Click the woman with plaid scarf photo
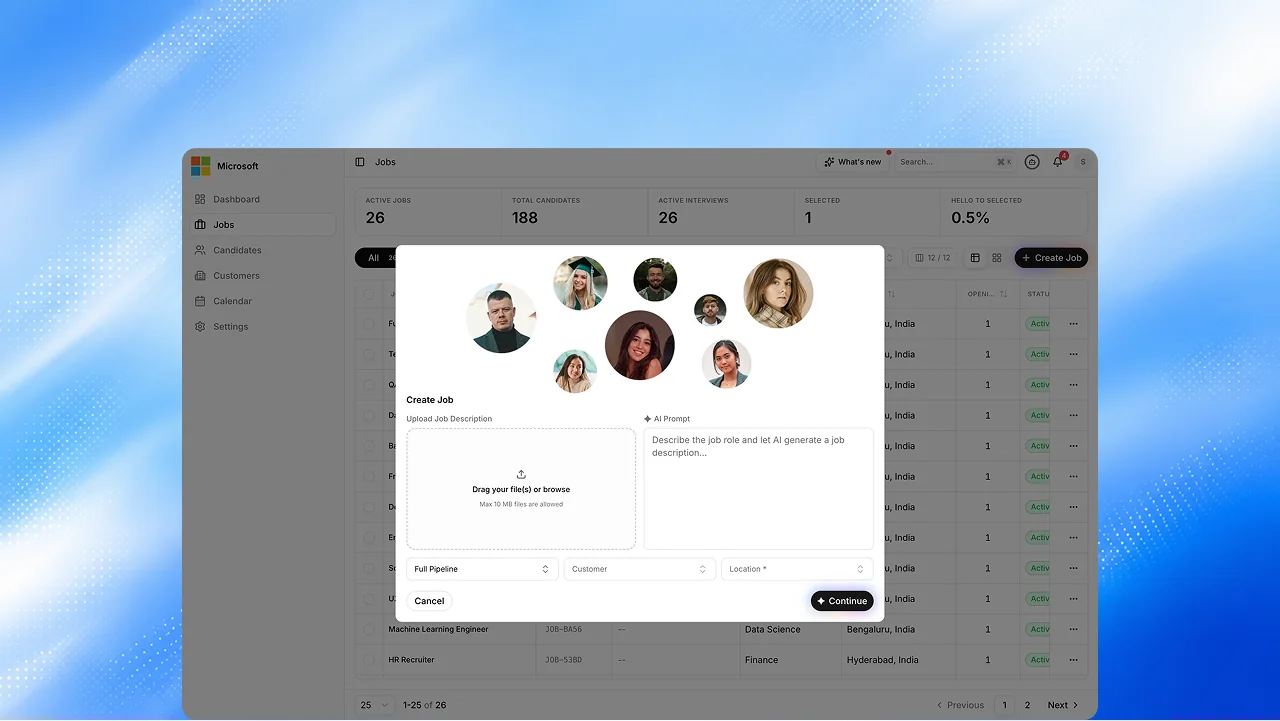 click(778, 293)
